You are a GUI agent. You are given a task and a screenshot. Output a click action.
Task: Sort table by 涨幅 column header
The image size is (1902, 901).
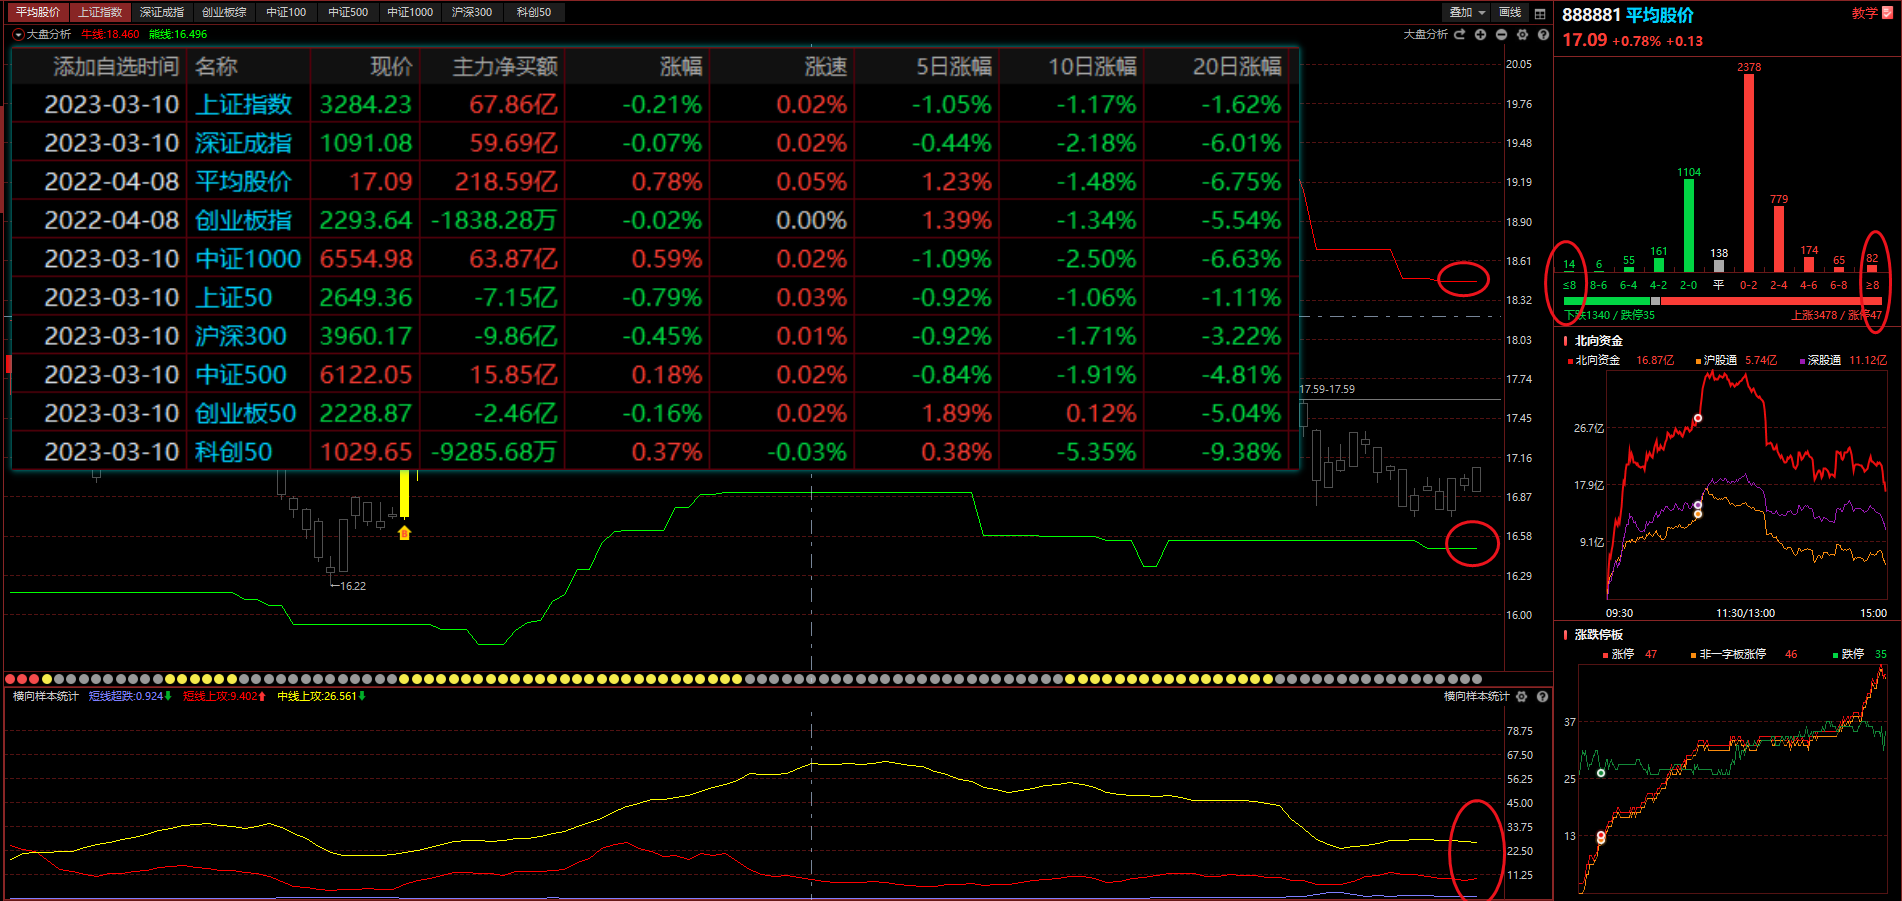point(681,66)
